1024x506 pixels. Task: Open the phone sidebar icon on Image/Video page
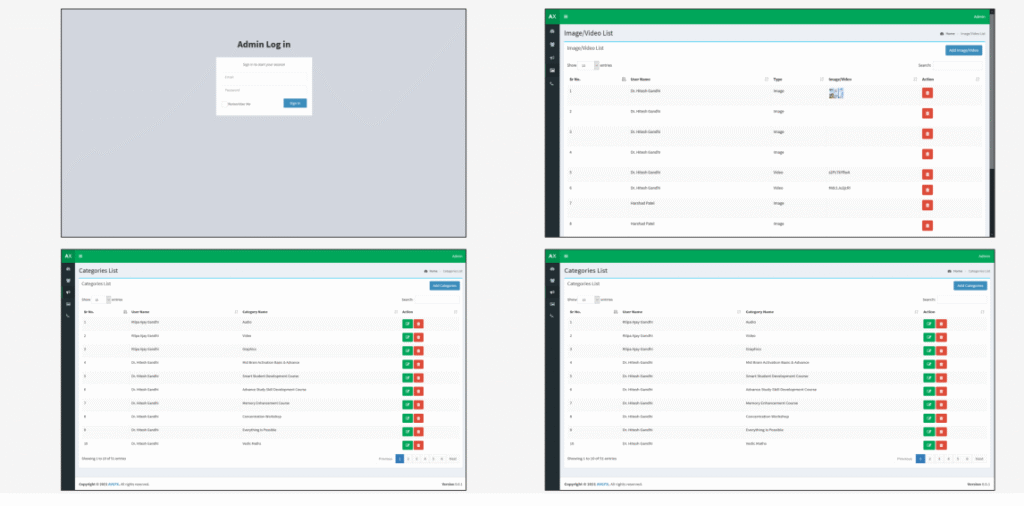(552, 83)
